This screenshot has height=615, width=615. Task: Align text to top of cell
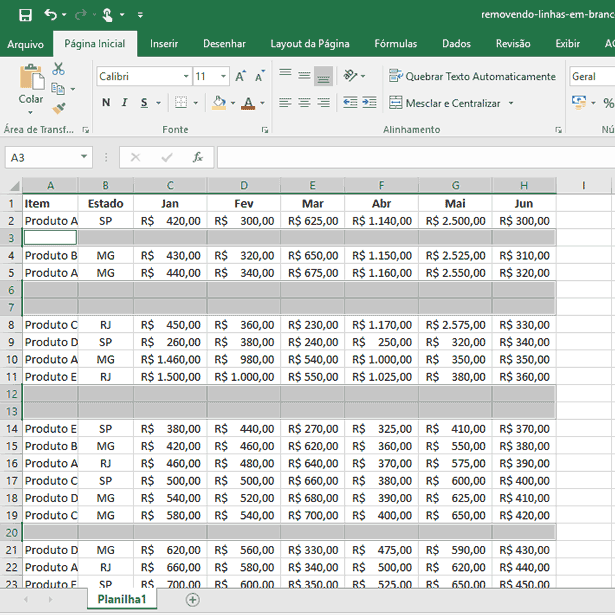285,74
